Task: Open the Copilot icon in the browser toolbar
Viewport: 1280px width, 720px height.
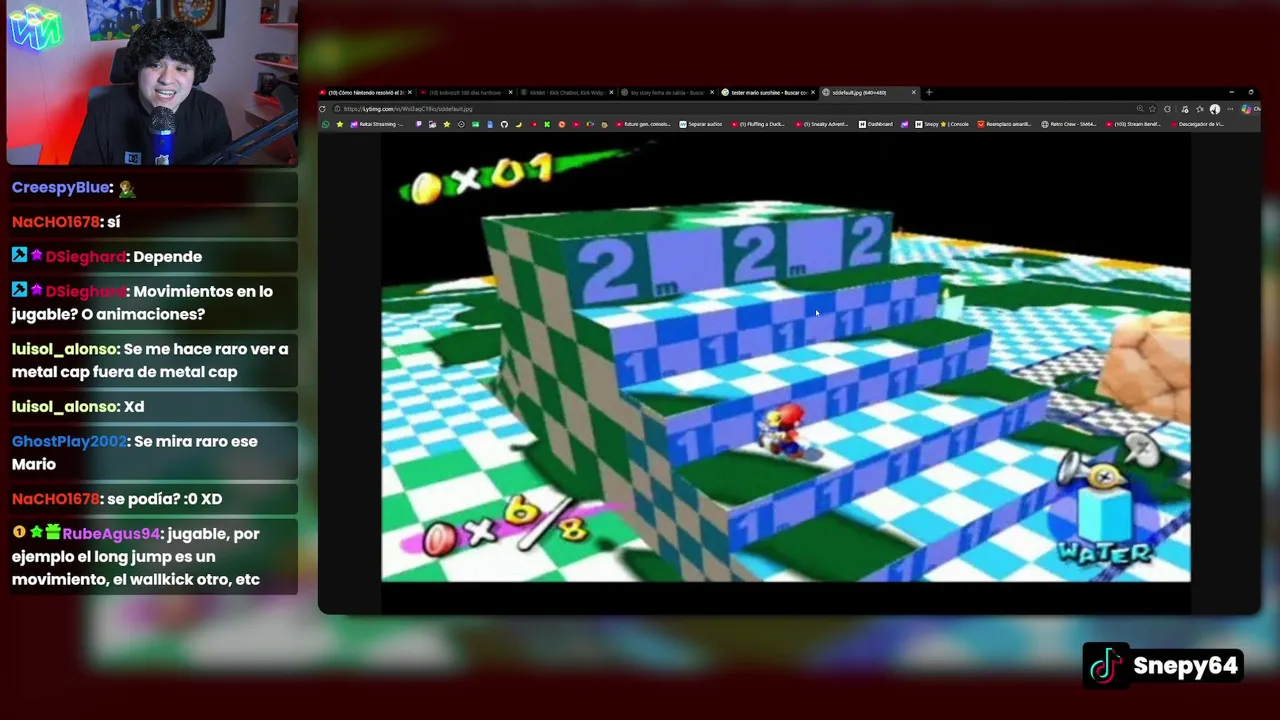Action: point(1246,109)
